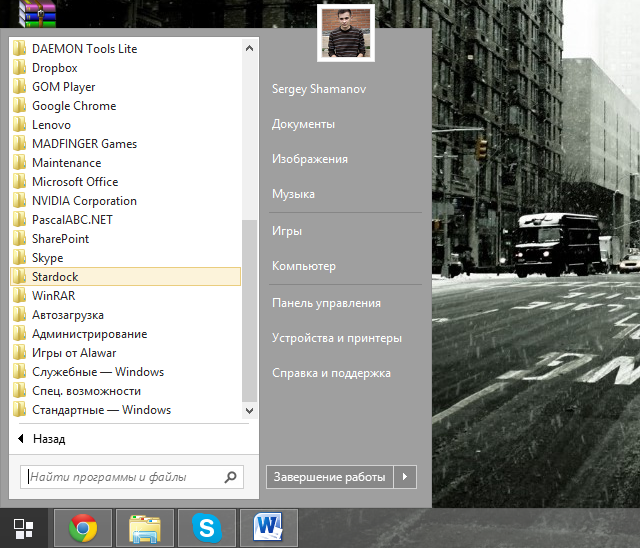Open Skype from the taskbar

207,528
